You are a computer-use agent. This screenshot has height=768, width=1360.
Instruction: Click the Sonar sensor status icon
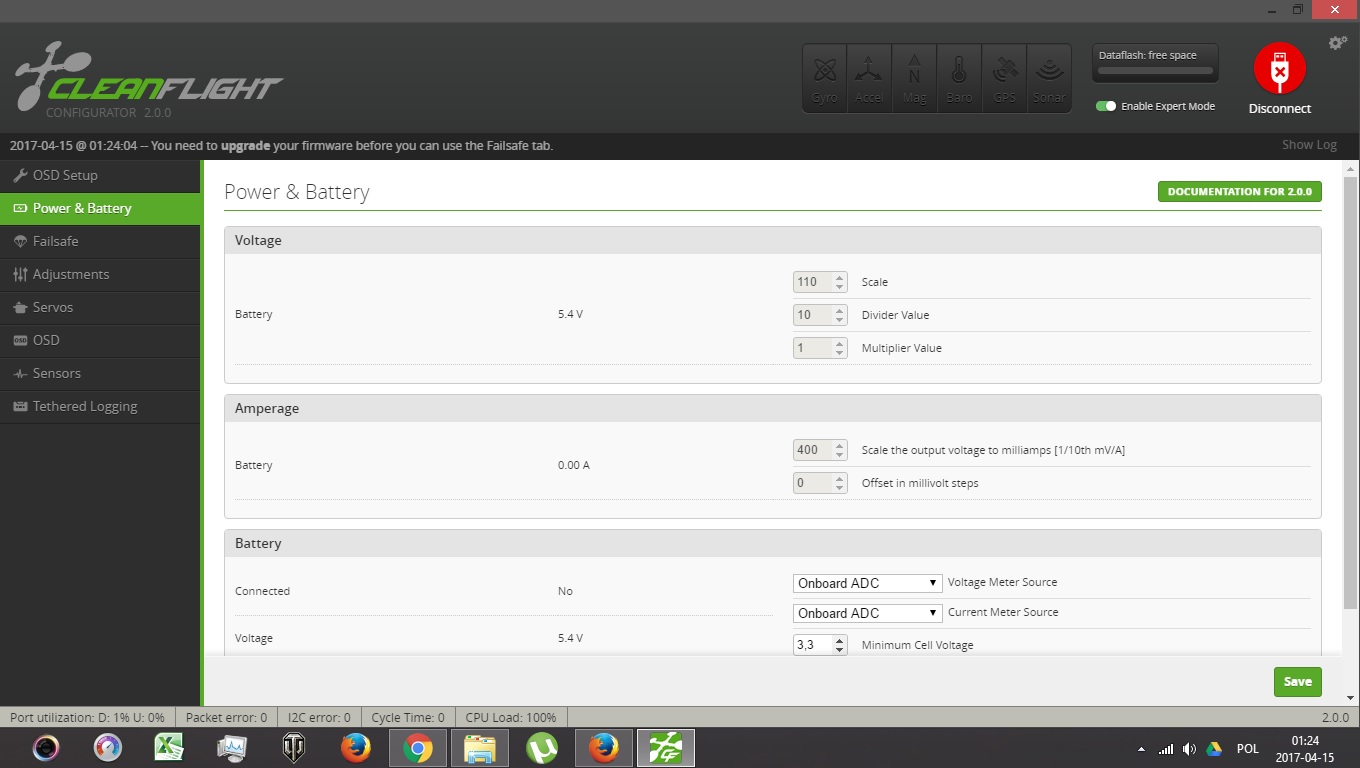coord(1049,78)
